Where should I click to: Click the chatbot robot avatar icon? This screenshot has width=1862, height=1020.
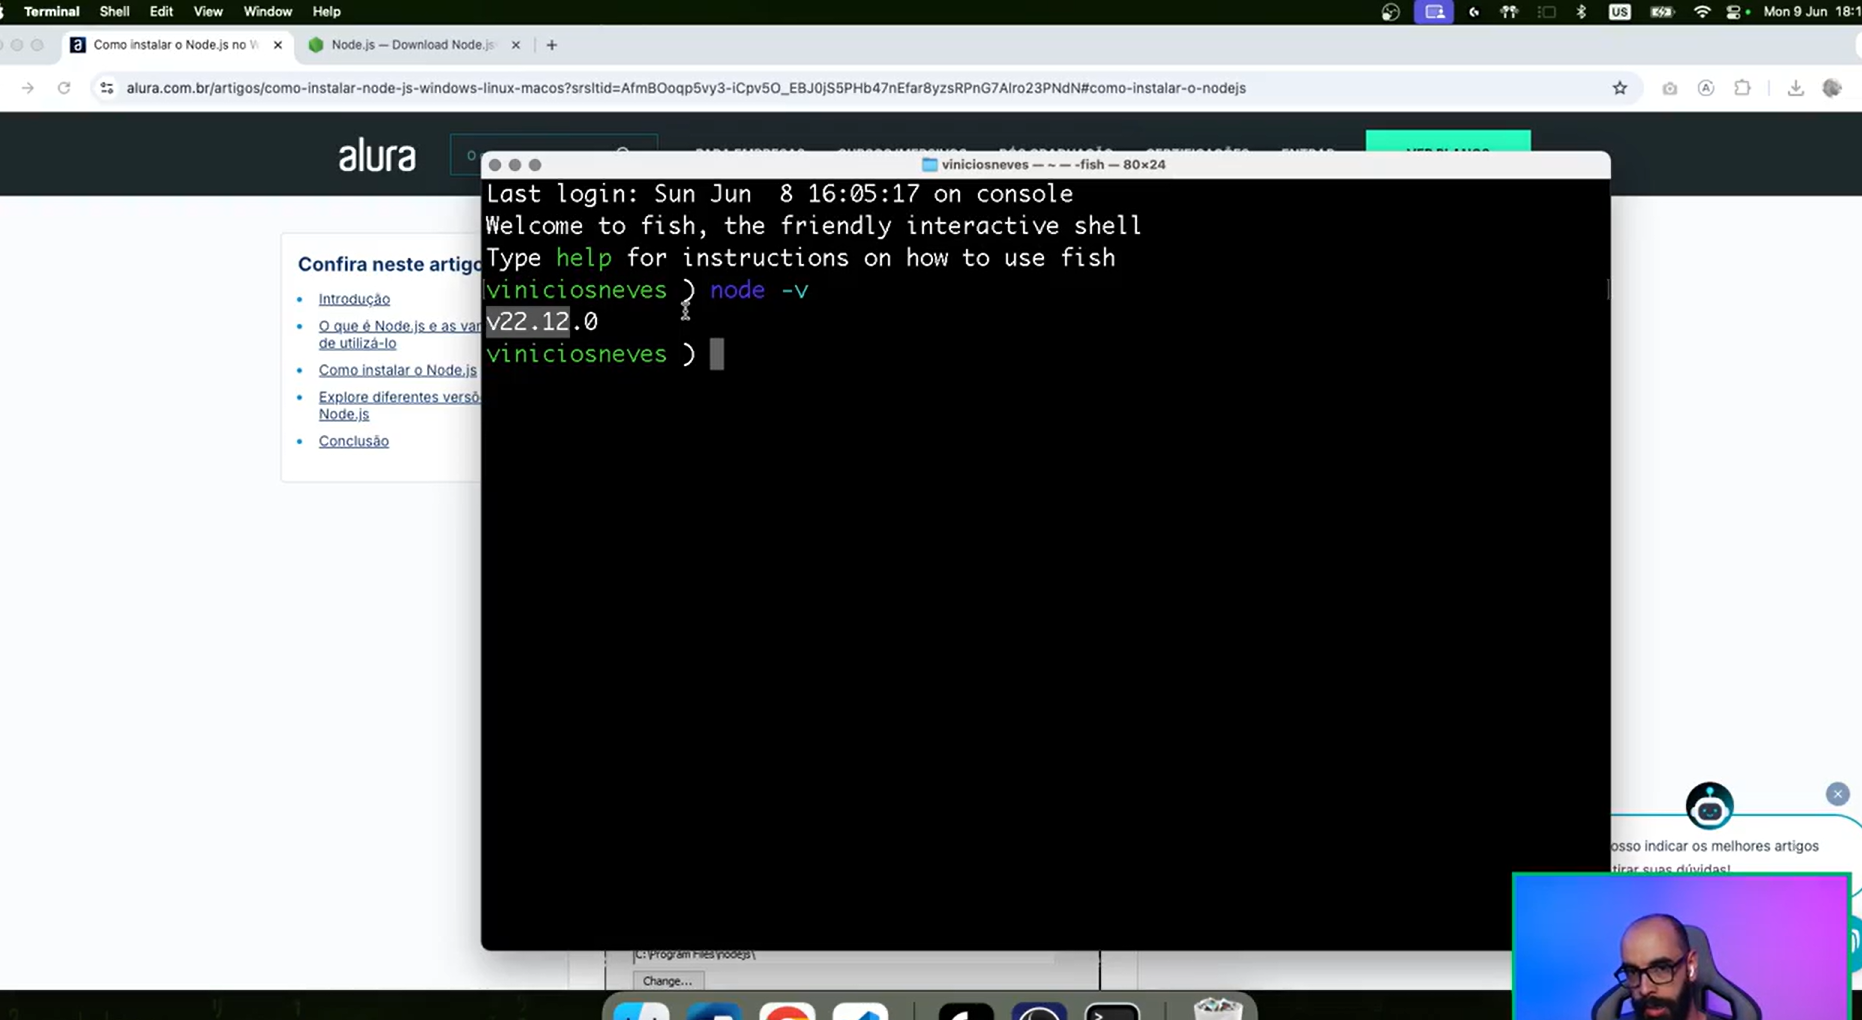(1709, 806)
